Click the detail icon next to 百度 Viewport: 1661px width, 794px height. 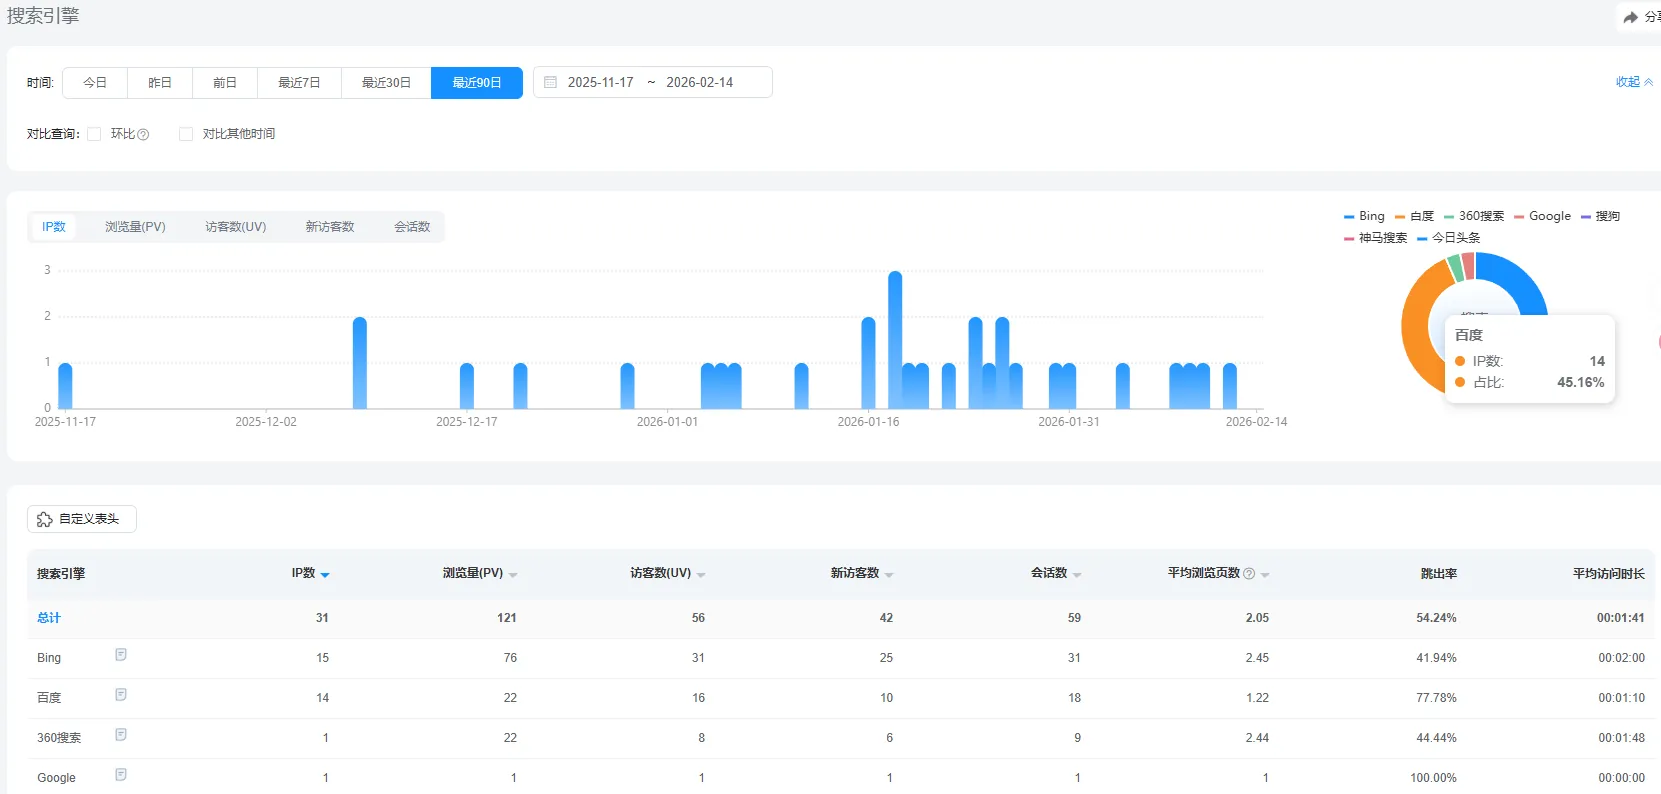tap(121, 695)
